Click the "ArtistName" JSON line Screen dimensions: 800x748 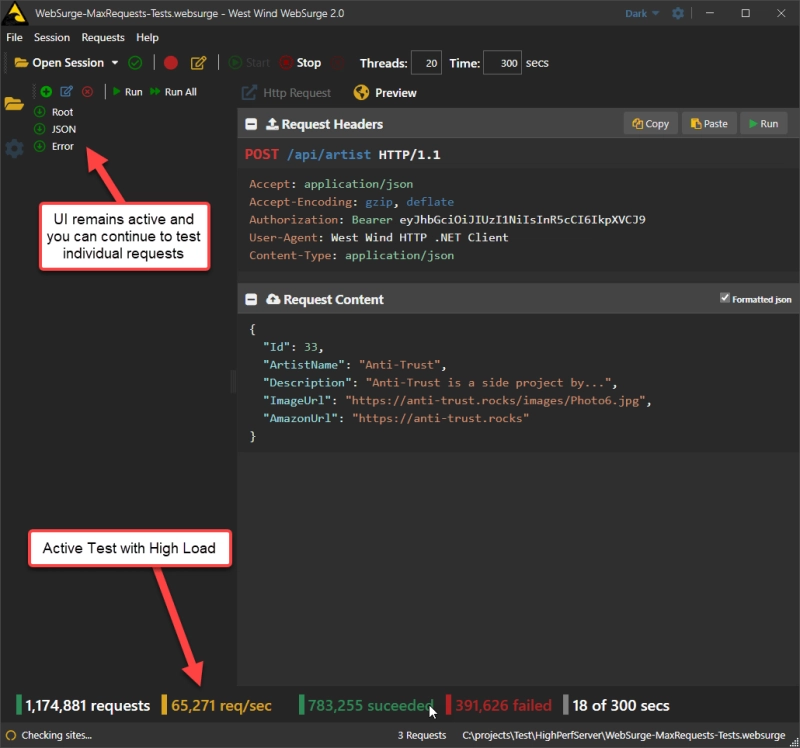[355, 365]
